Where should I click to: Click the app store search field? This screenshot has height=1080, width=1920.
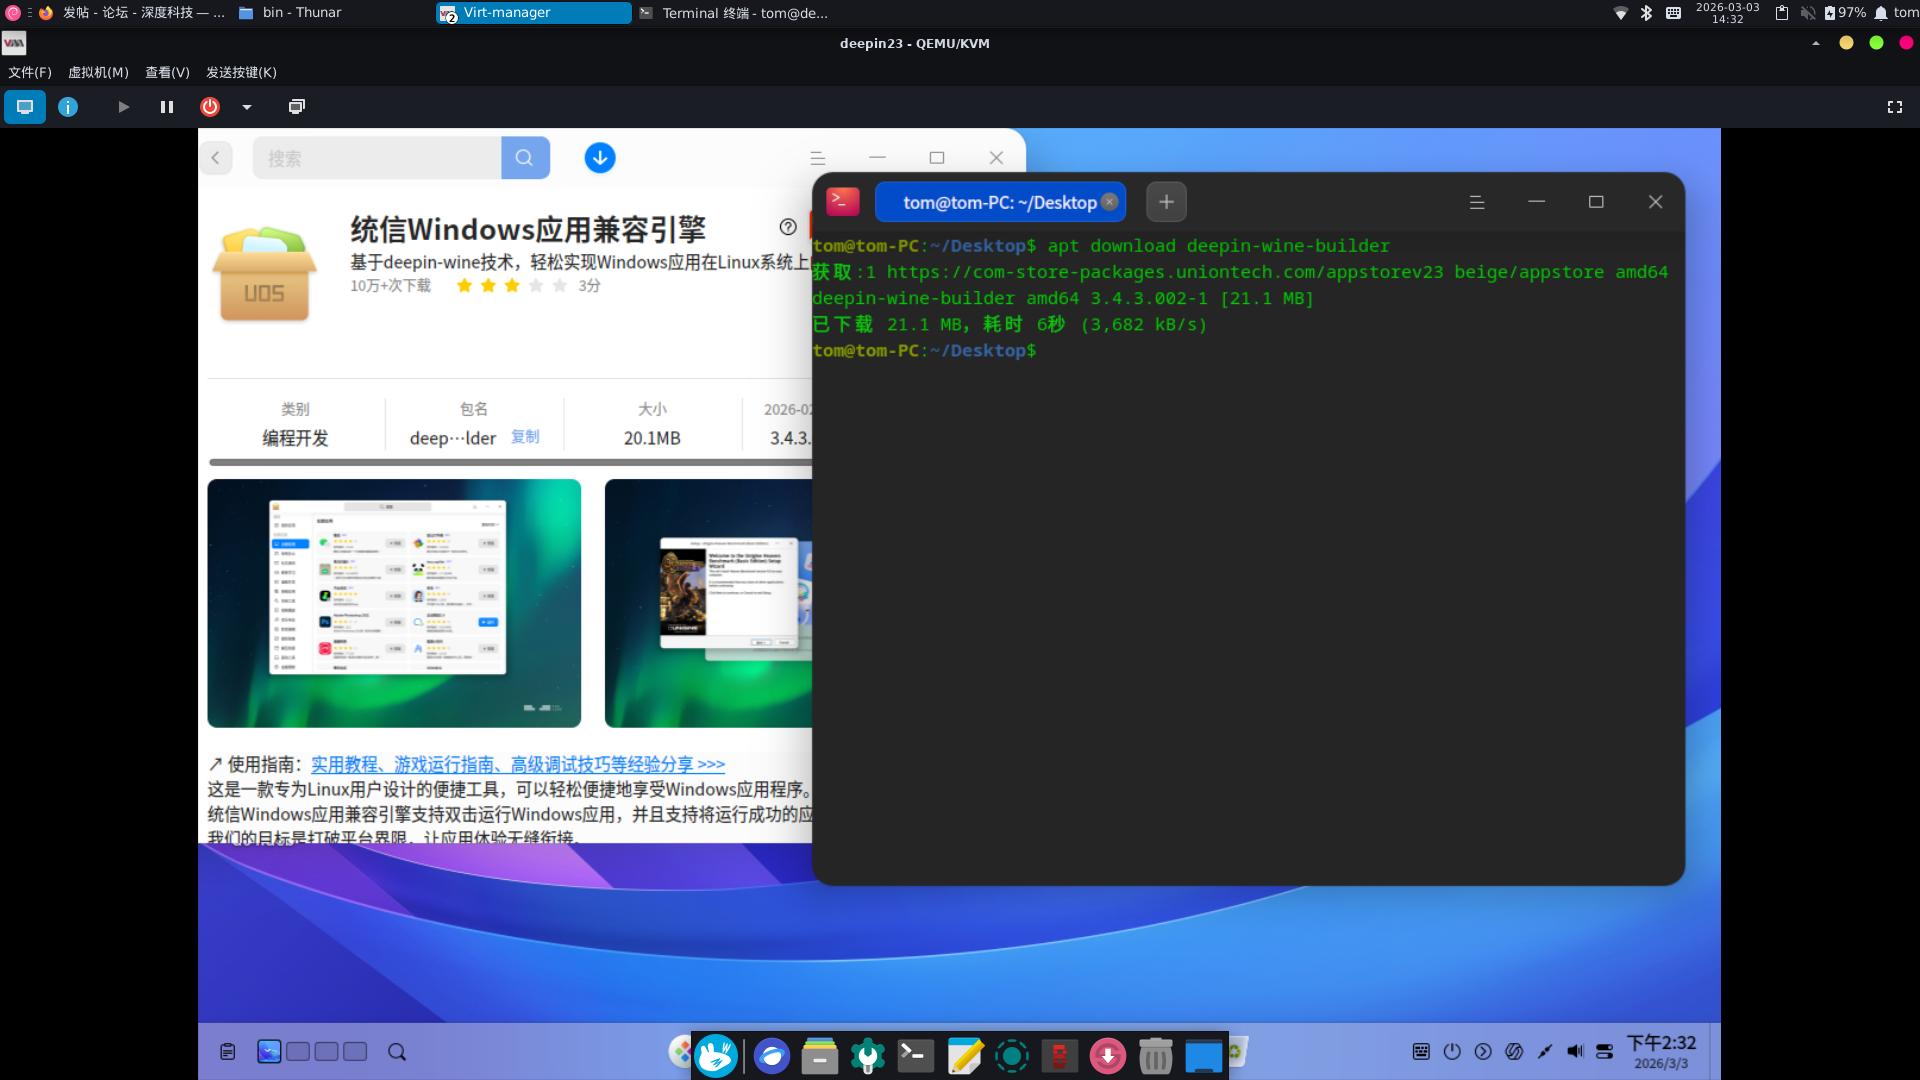pos(377,158)
